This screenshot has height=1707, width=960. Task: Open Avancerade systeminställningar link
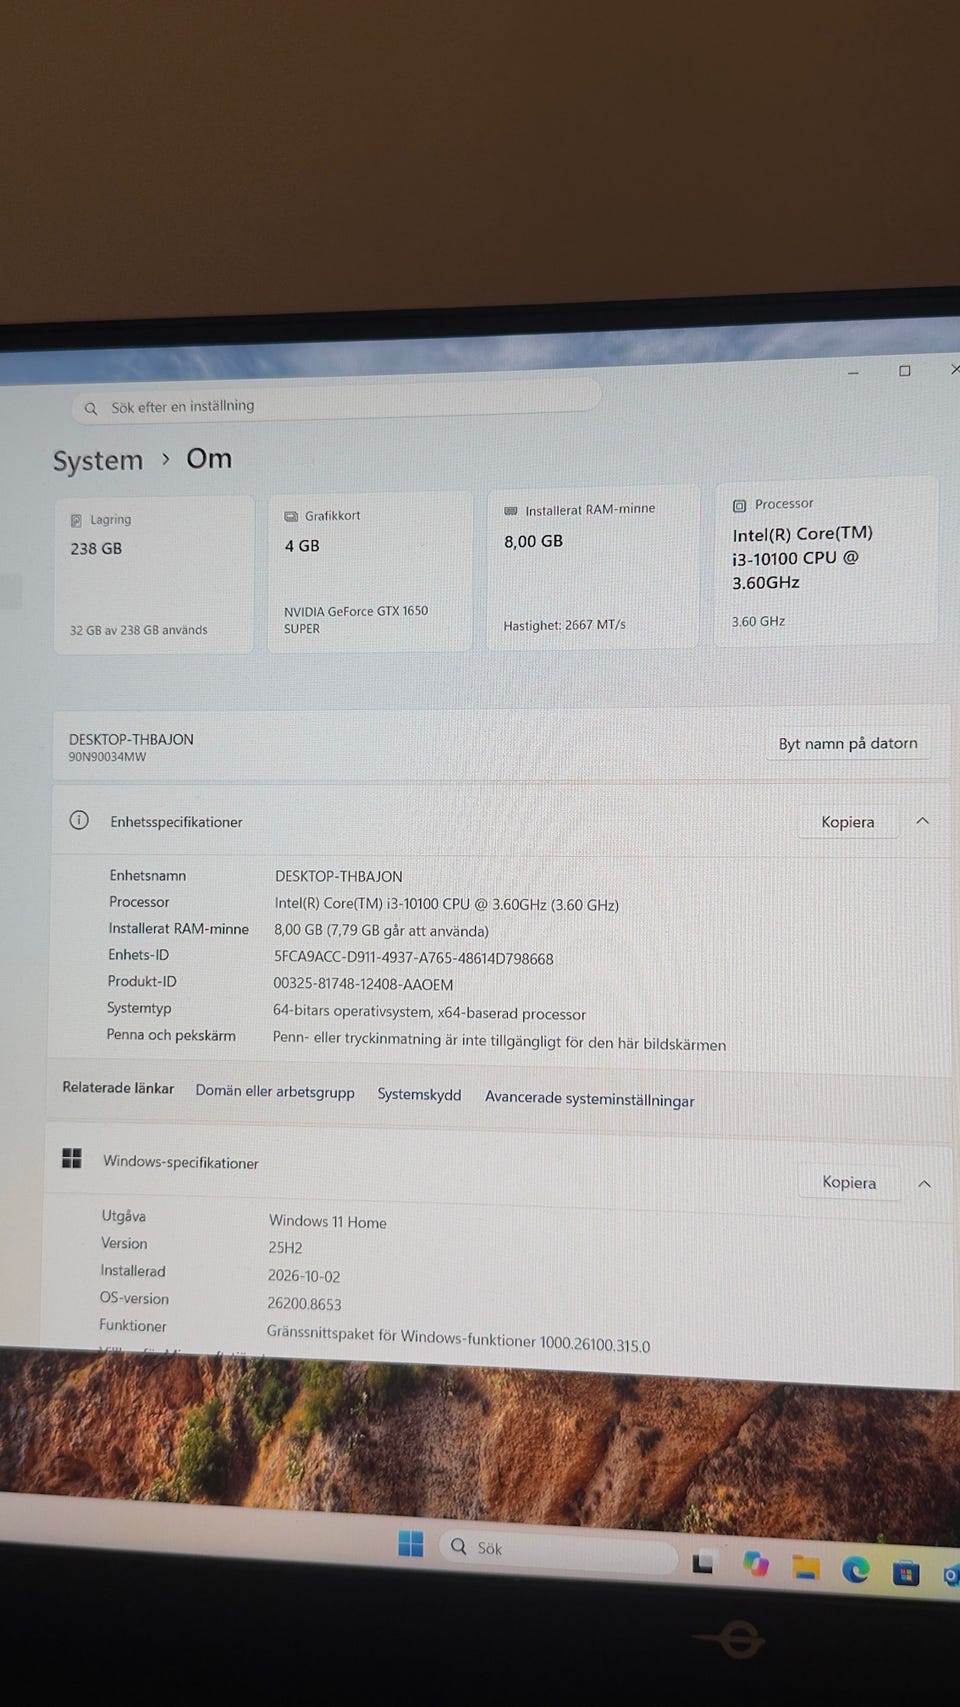[x=589, y=1098]
